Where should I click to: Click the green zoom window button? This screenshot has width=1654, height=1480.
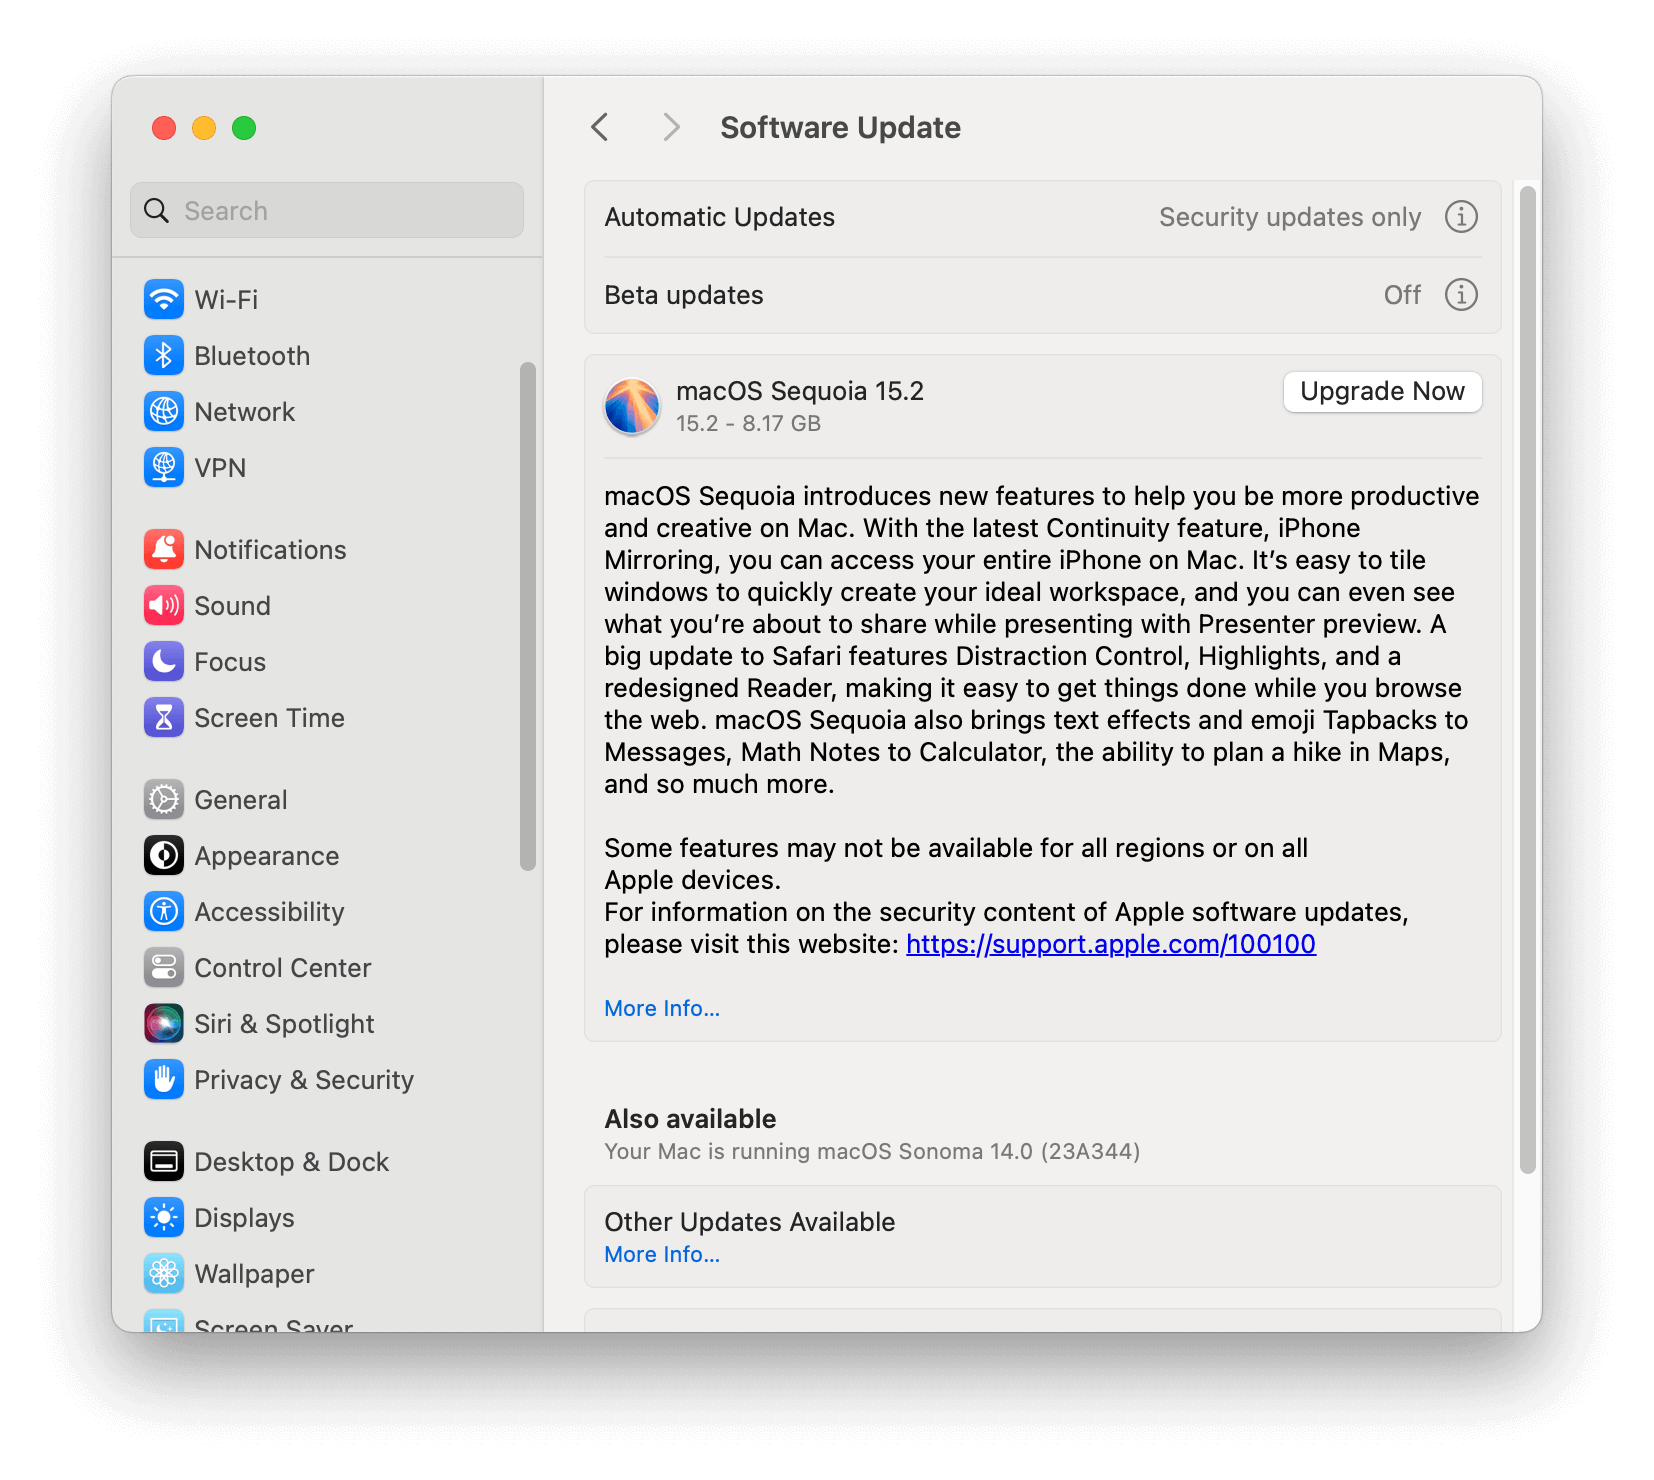click(x=244, y=128)
